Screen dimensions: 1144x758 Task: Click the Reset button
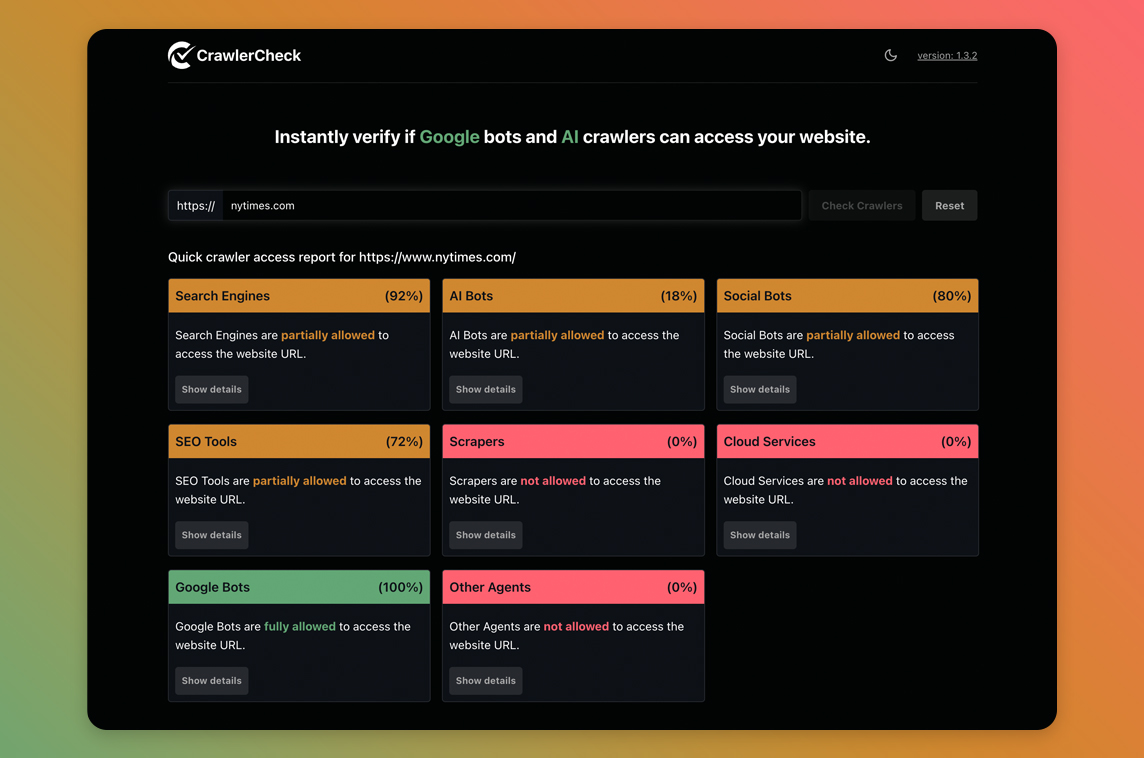[949, 206]
